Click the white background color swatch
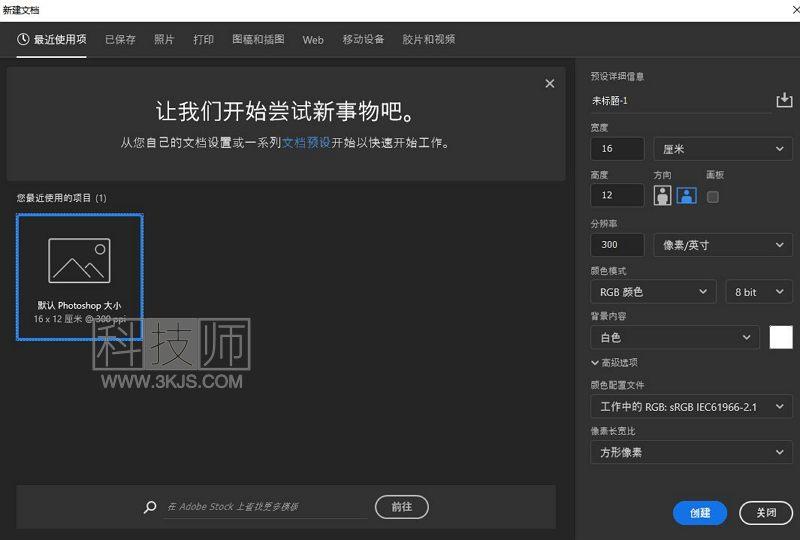Image resolution: width=800 pixels, height=540 pixels. 781,337
